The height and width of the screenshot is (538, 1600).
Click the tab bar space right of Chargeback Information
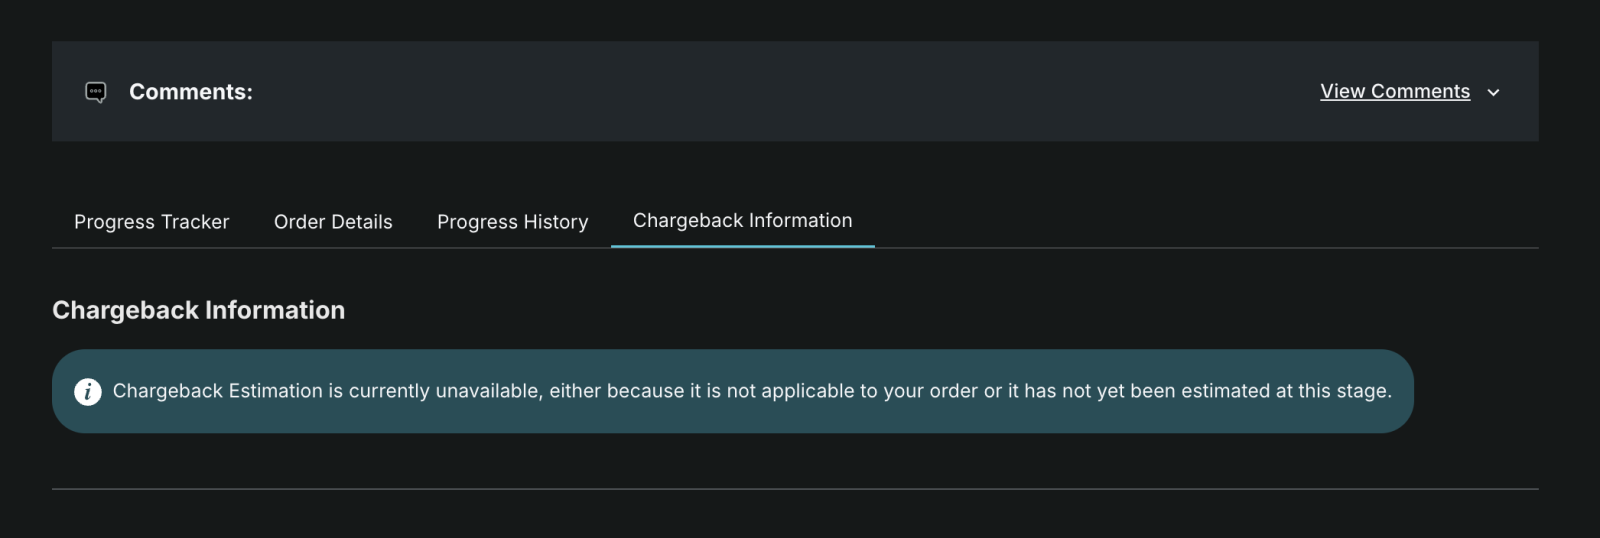pos(1200,222)
